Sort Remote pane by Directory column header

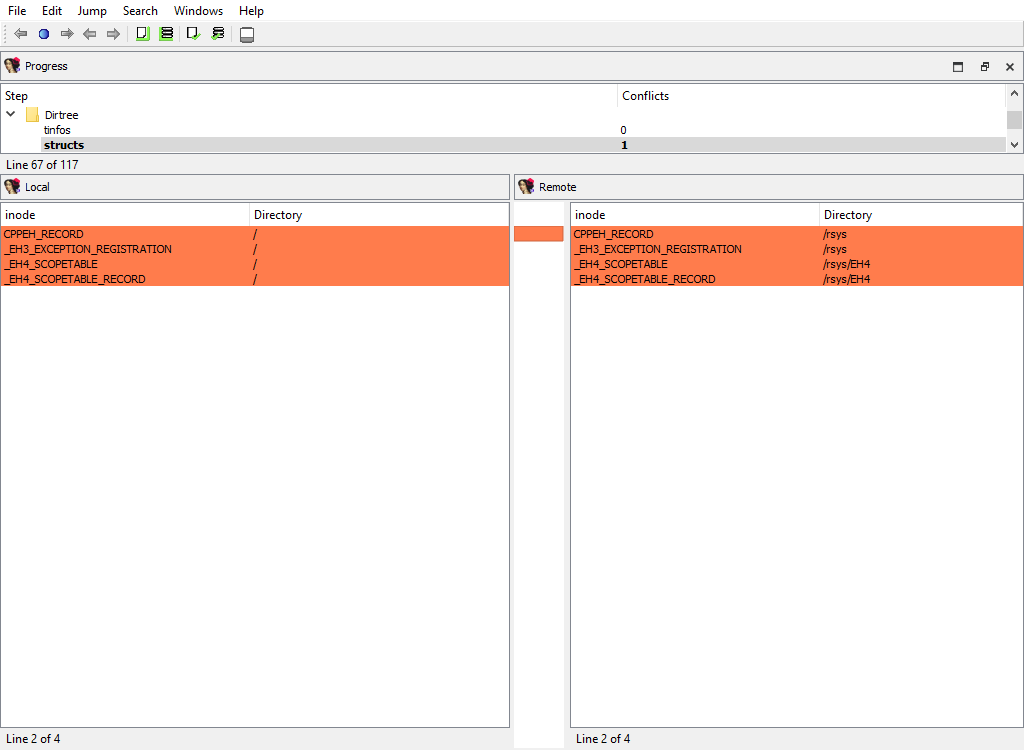coord(847,215)
